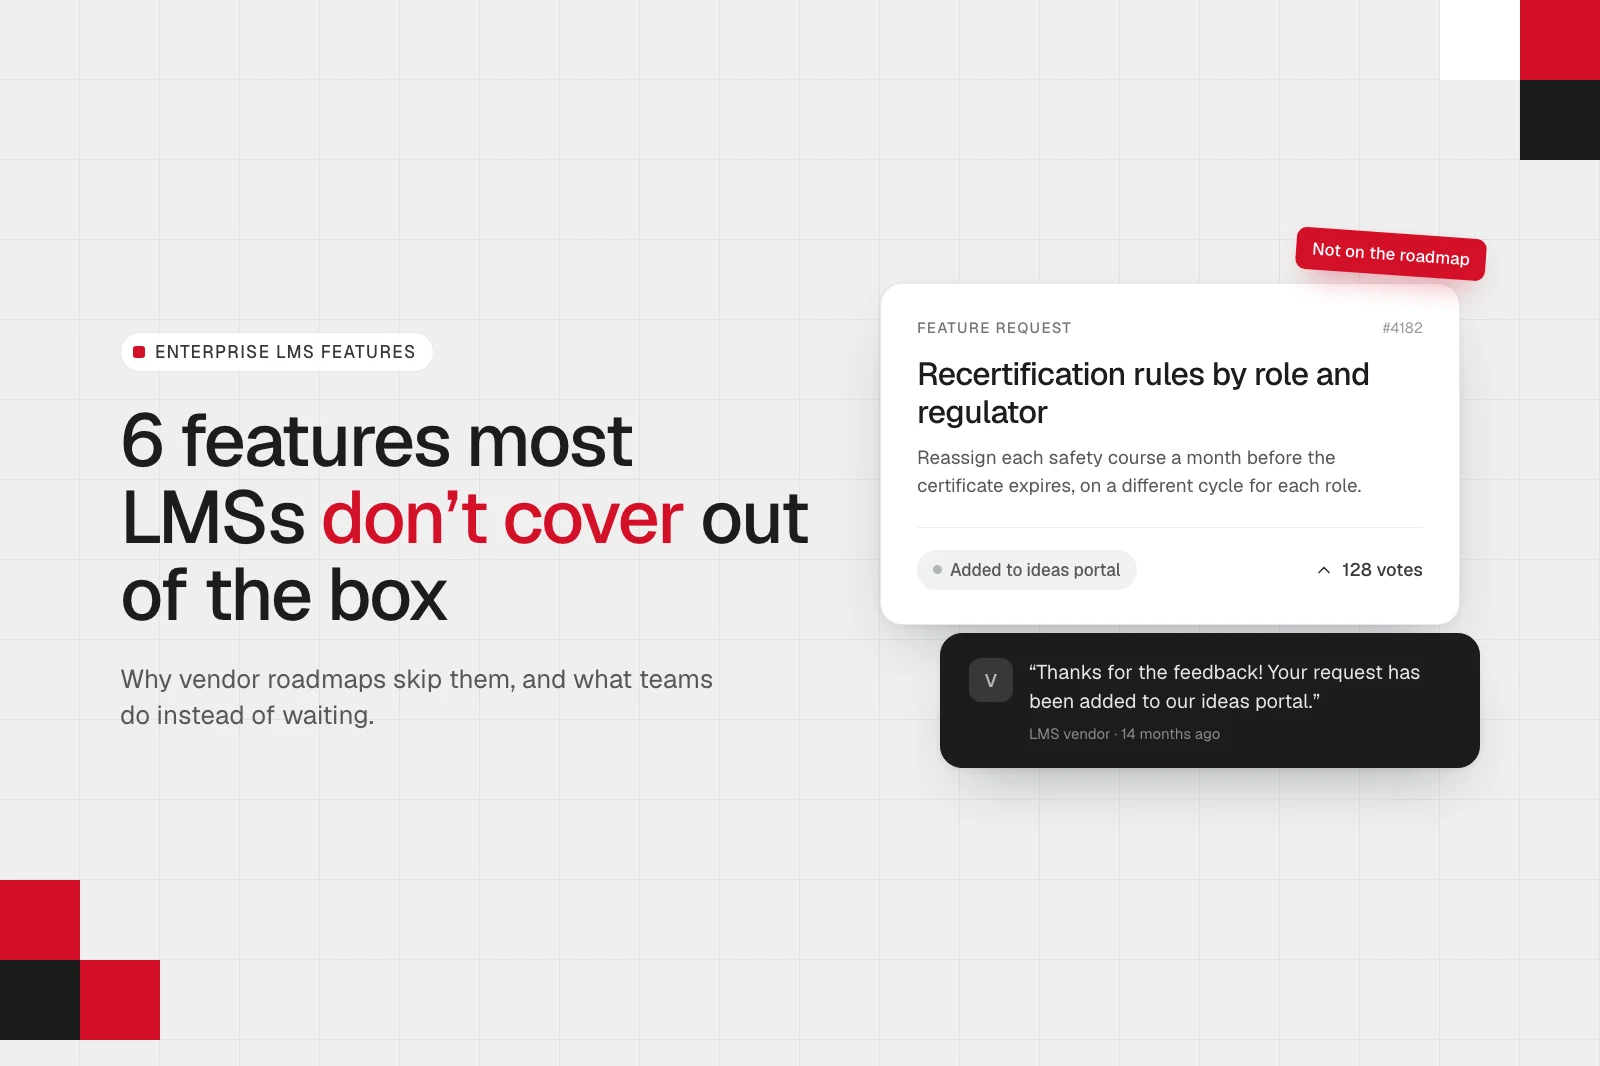The height and width of the screenshot is (1066, 1600).
Task: Click the red words 'don't cover' in the headline
Action: (x=503, y=519)
